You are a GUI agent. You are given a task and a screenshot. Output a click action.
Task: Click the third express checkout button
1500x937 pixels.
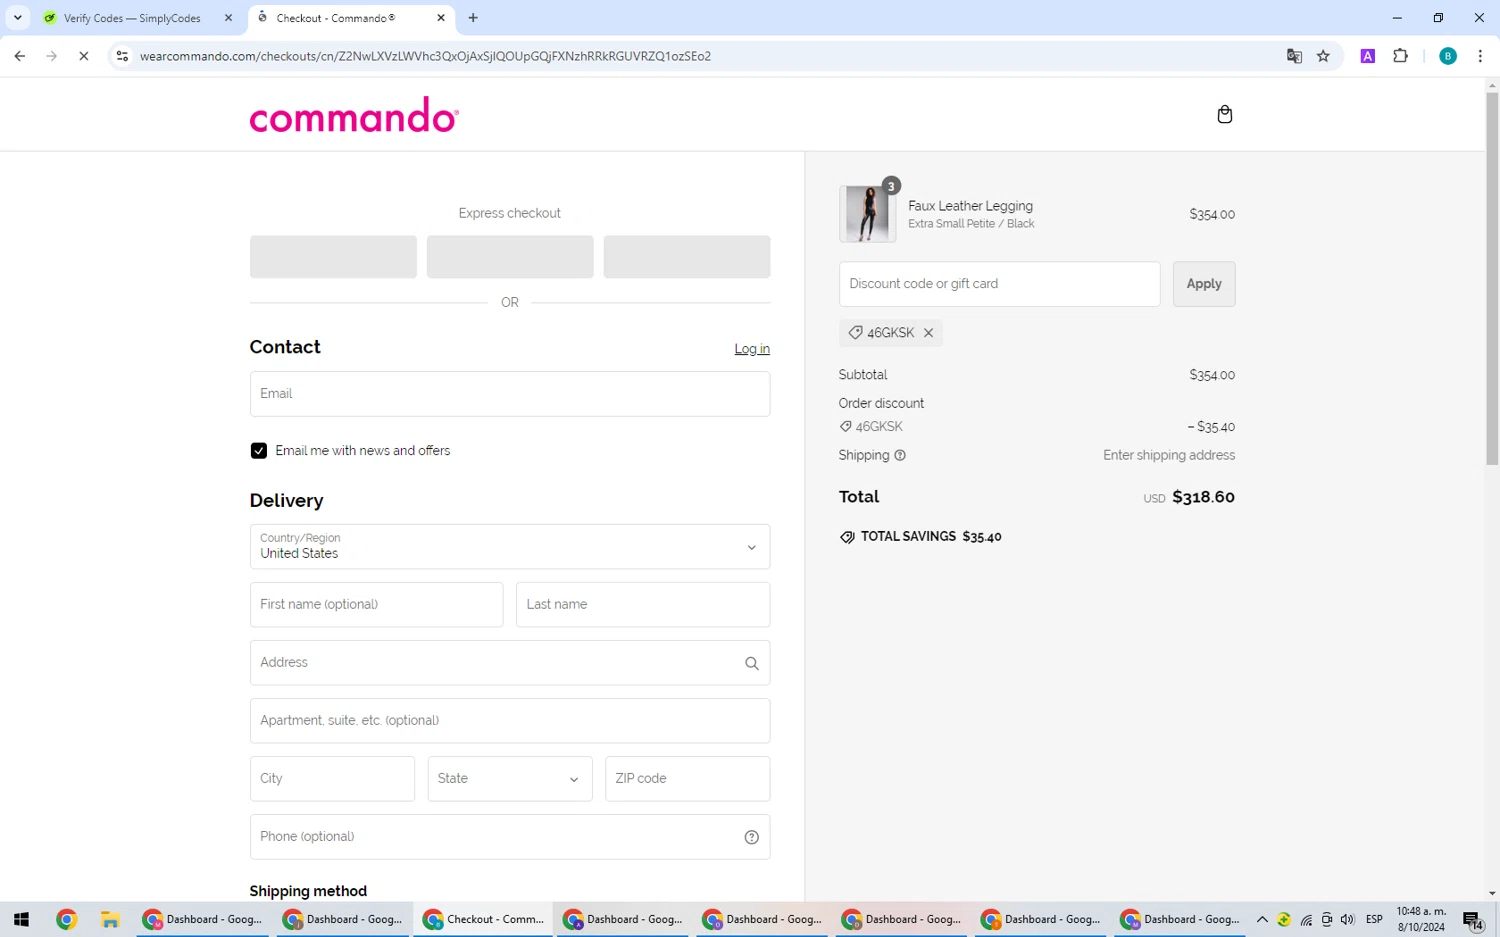(x=687, y=257)
